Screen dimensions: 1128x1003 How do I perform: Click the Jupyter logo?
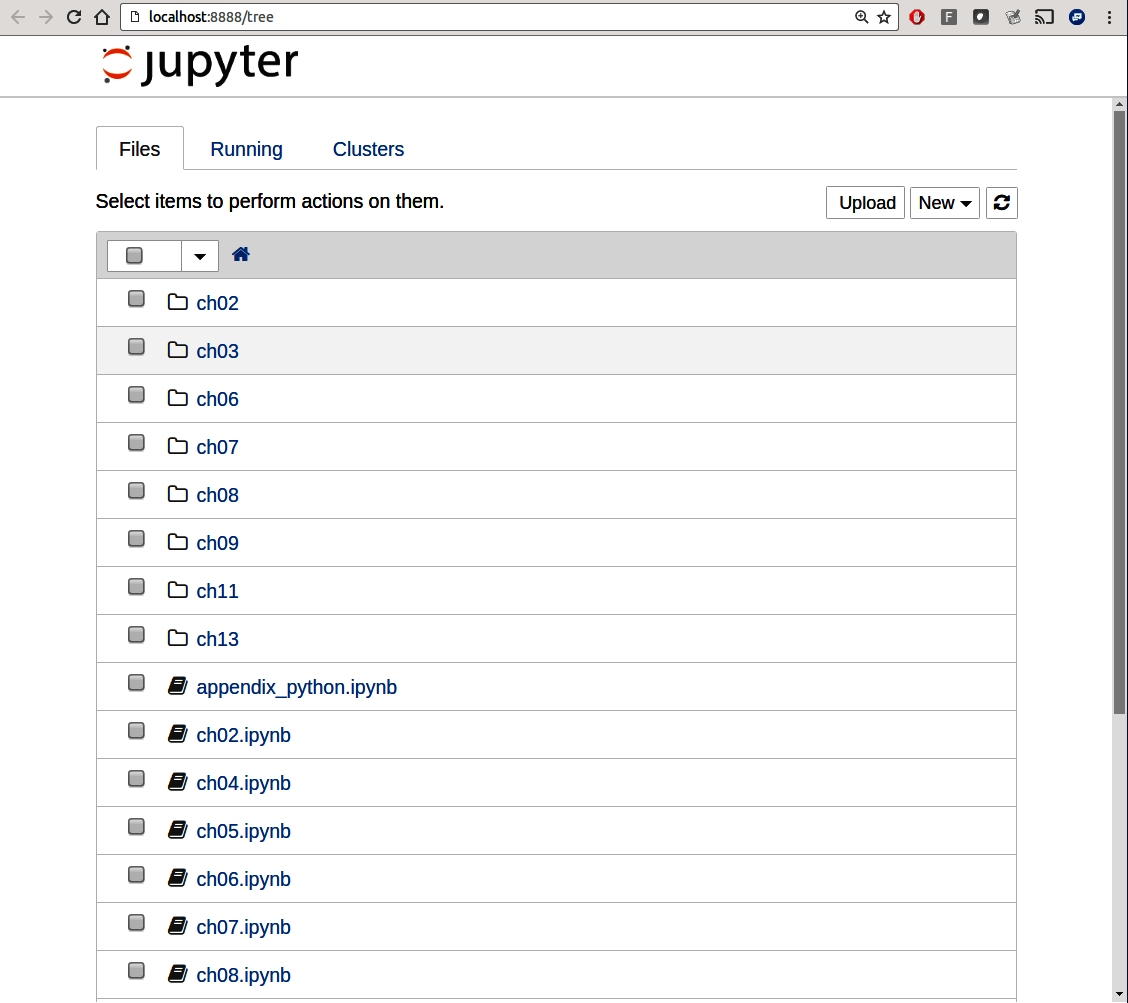coord(200,64)
